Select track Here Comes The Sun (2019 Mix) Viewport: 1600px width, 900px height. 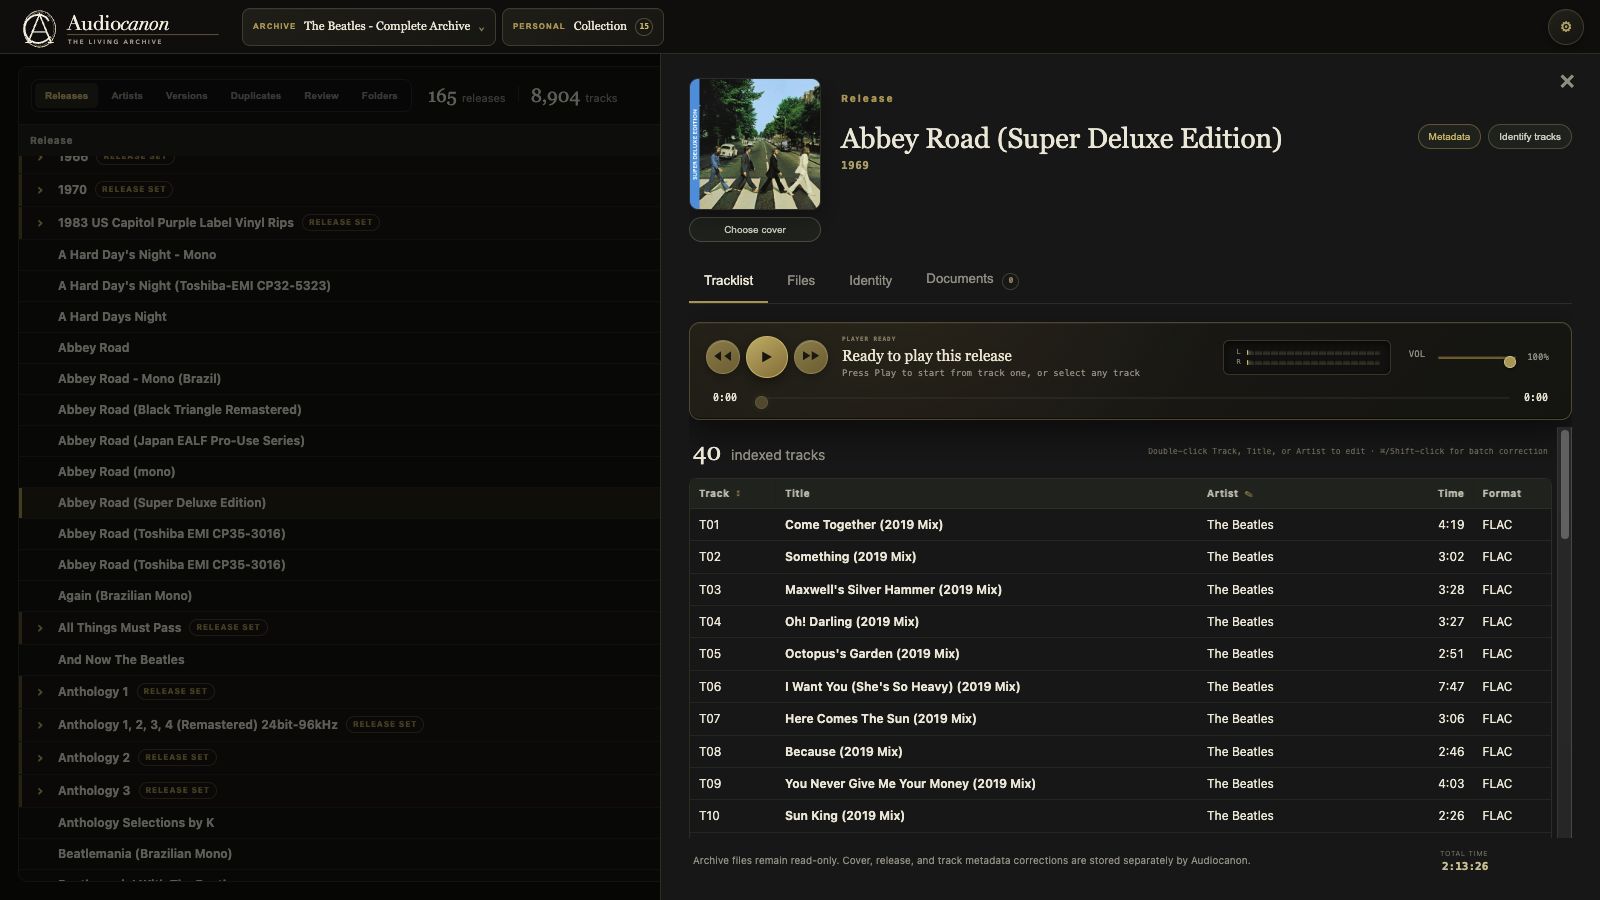pos(1120,719)
